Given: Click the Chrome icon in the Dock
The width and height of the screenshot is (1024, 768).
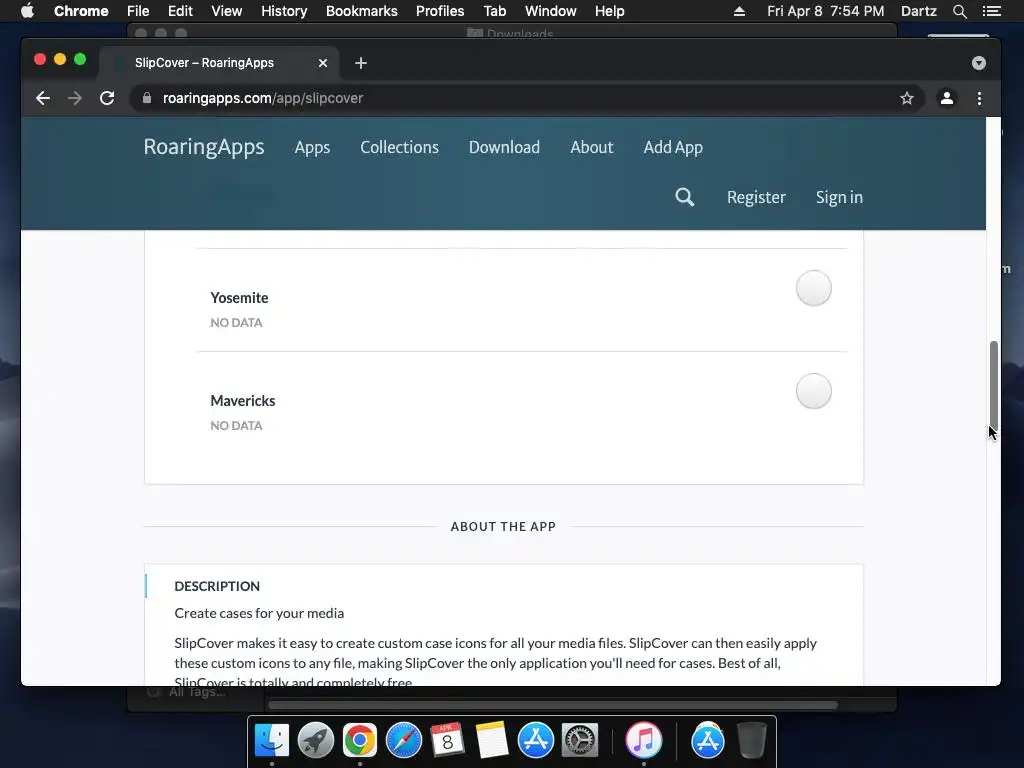Looking at the screenshot, I should (360, 740).
